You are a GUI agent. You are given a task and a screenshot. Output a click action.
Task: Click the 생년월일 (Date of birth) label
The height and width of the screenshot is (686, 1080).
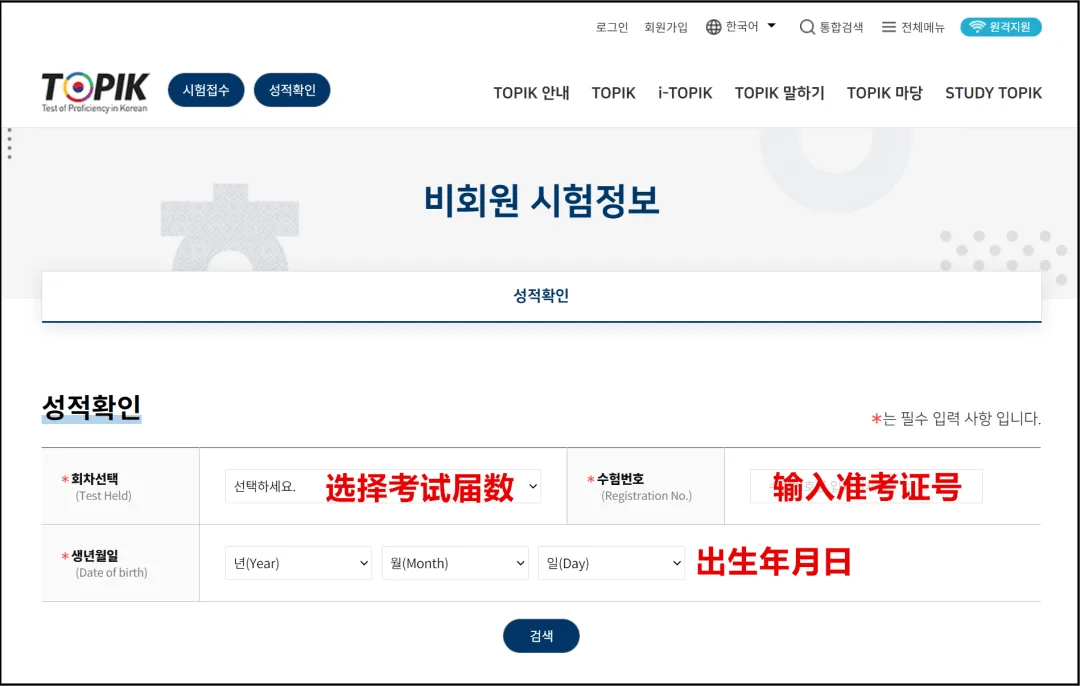(x=104, y=563)
